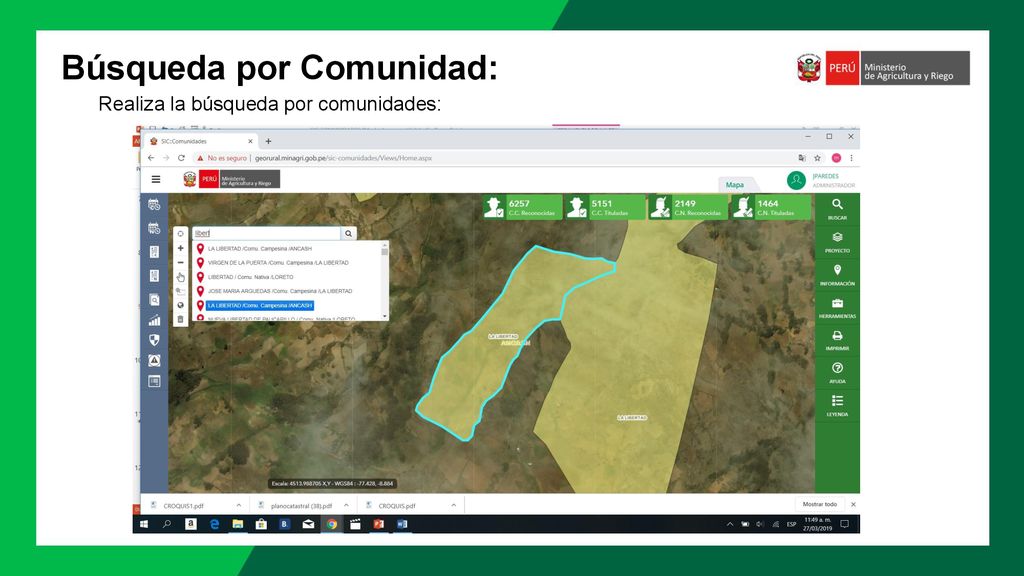The image size is (1024, 576).
Task: Choose VIRGEN DE LA PUERTA result
Action: click(278, 263)
